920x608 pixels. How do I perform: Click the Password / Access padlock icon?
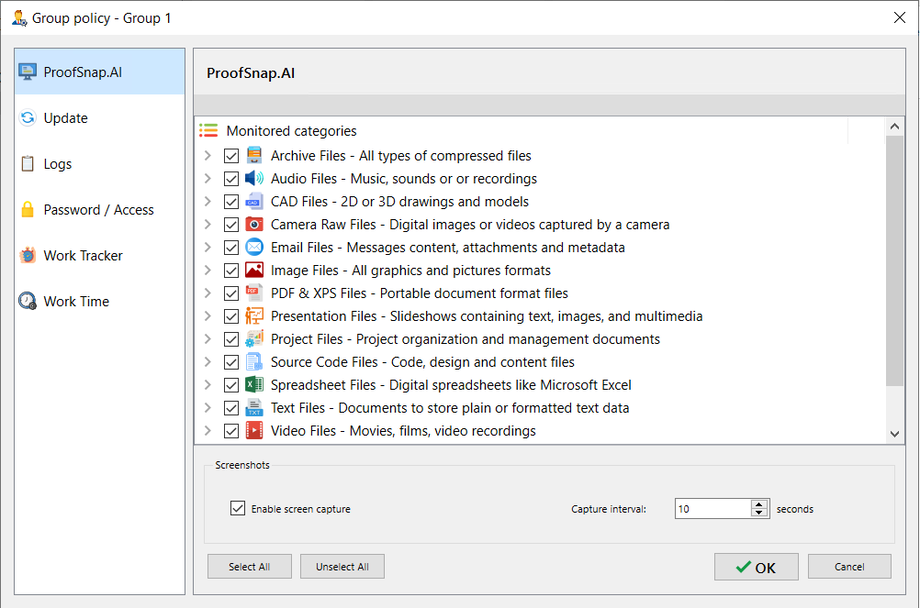28,209
